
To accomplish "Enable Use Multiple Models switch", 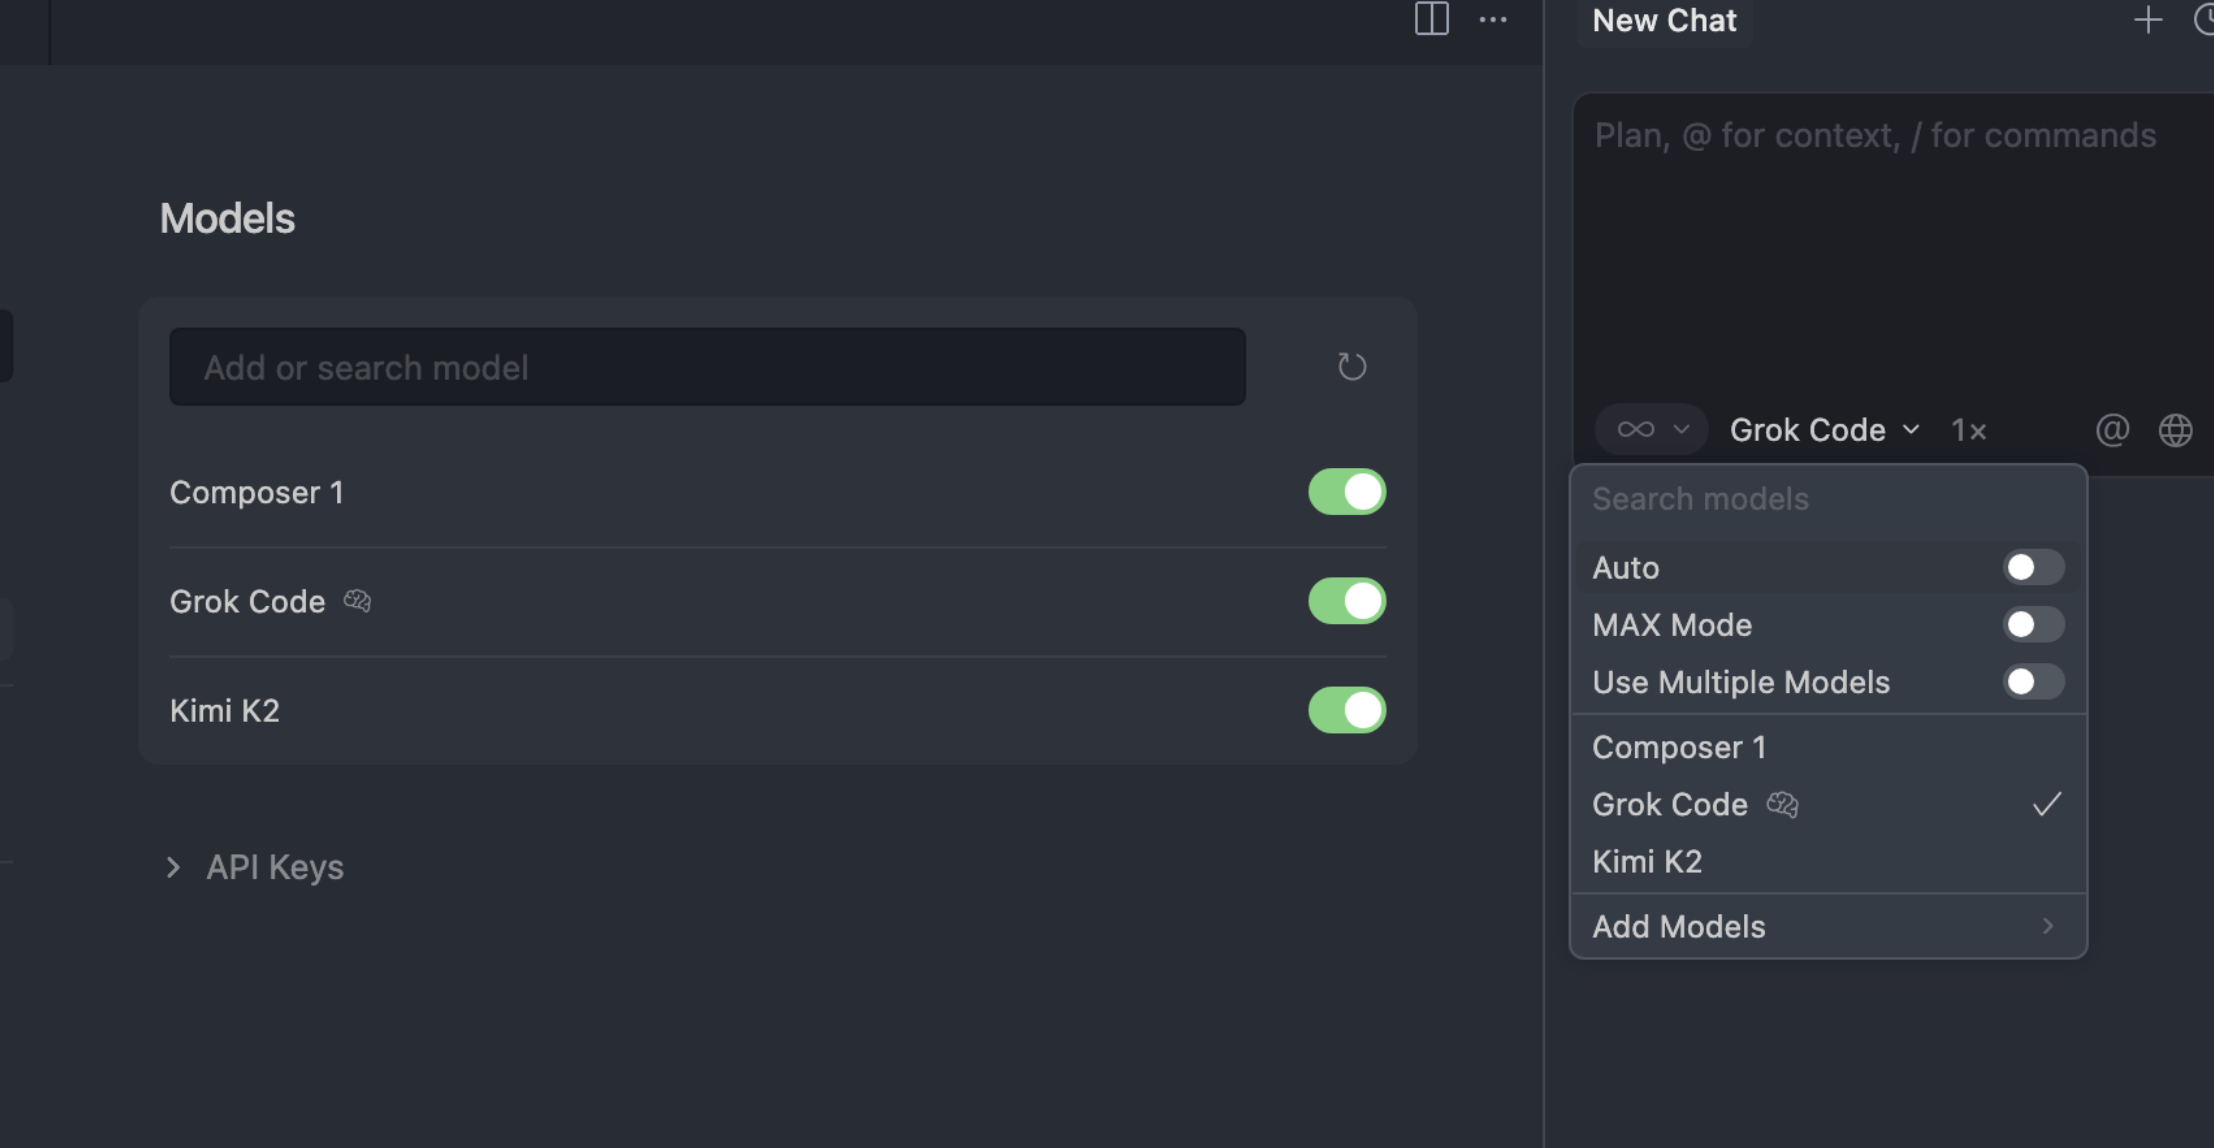I will (2033, 682).
